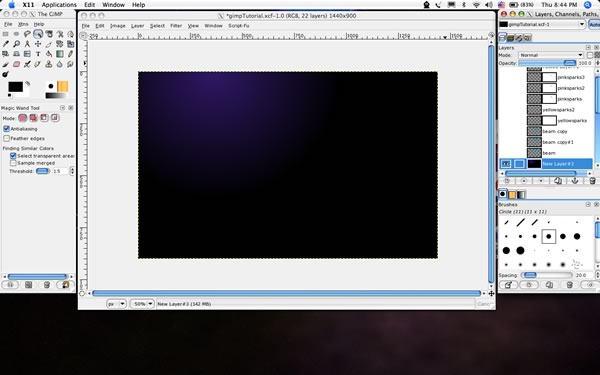Select the Color Picker eyedropper tool
Image resolution: width=600 pixels, height=375 pixels.
[5, 44]
